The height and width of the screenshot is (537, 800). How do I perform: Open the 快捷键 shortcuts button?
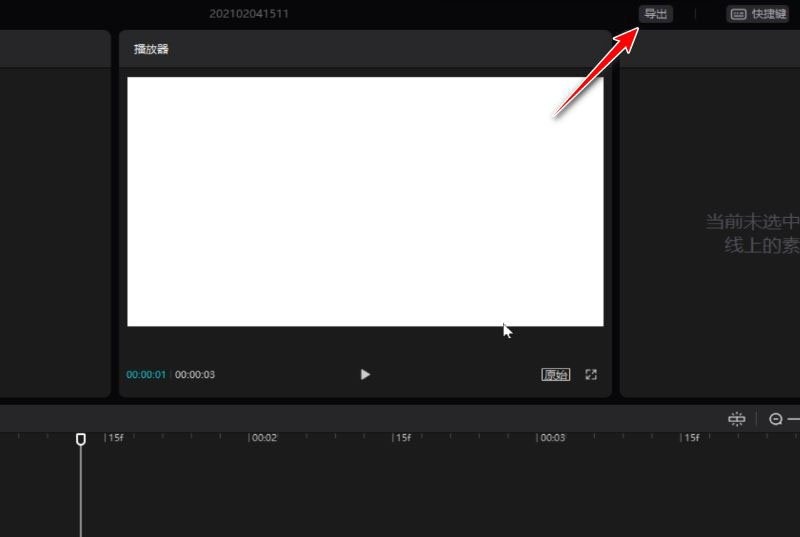[x=758, y=14]
